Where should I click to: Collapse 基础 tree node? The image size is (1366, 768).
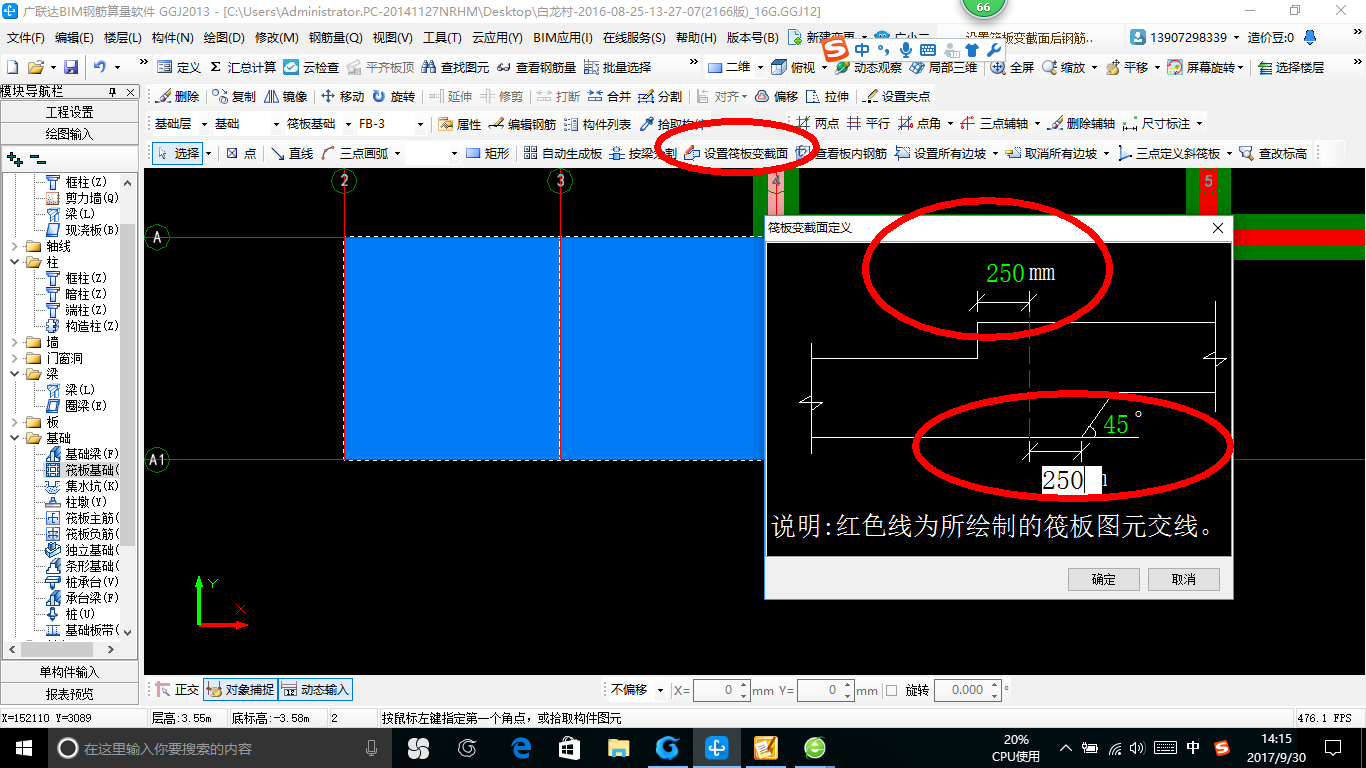tap(14, 438)
